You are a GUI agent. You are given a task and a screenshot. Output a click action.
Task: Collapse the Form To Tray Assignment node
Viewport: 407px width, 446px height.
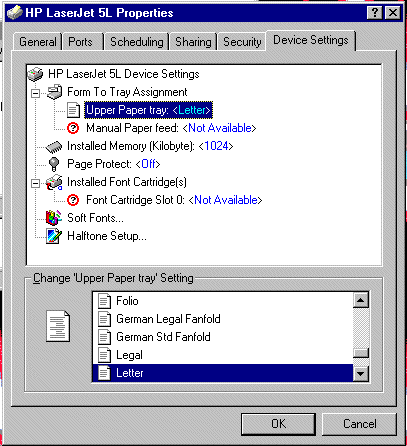pyautogui.click(x=35, y=93)
